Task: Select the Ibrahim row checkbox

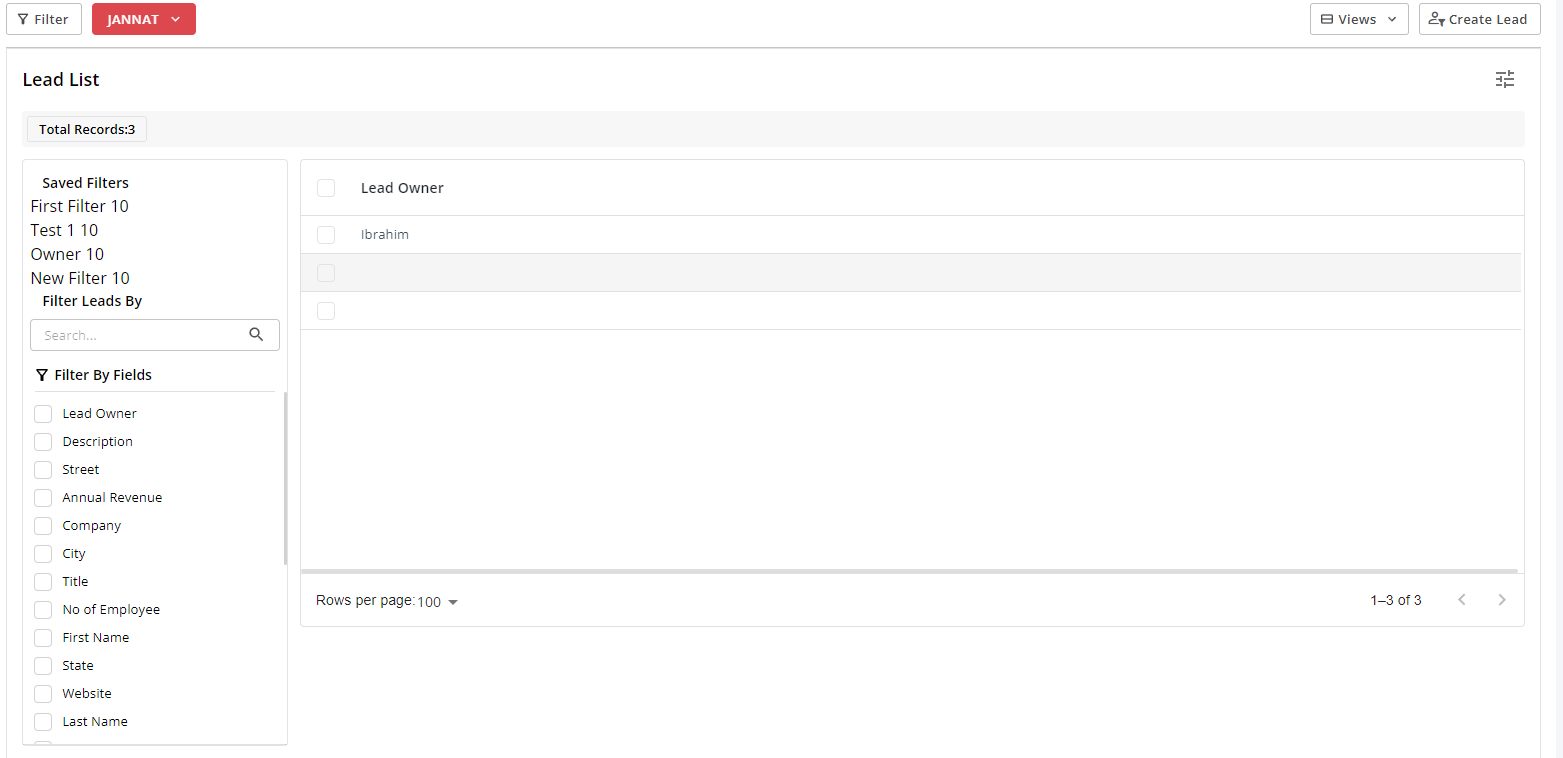Action: coord(326,235)
